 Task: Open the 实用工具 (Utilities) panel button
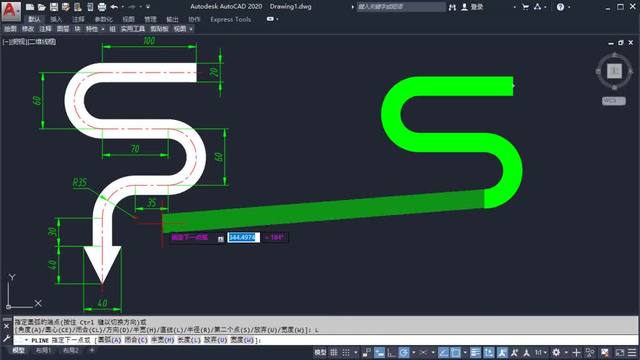tap(133, 29)
